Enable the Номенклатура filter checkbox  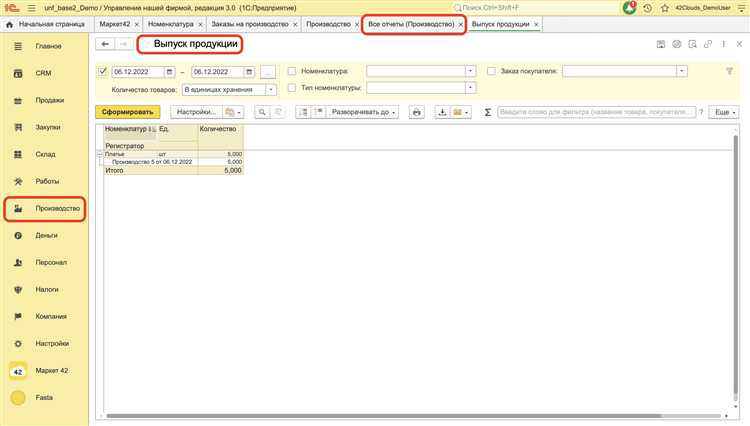pos(292,71)
